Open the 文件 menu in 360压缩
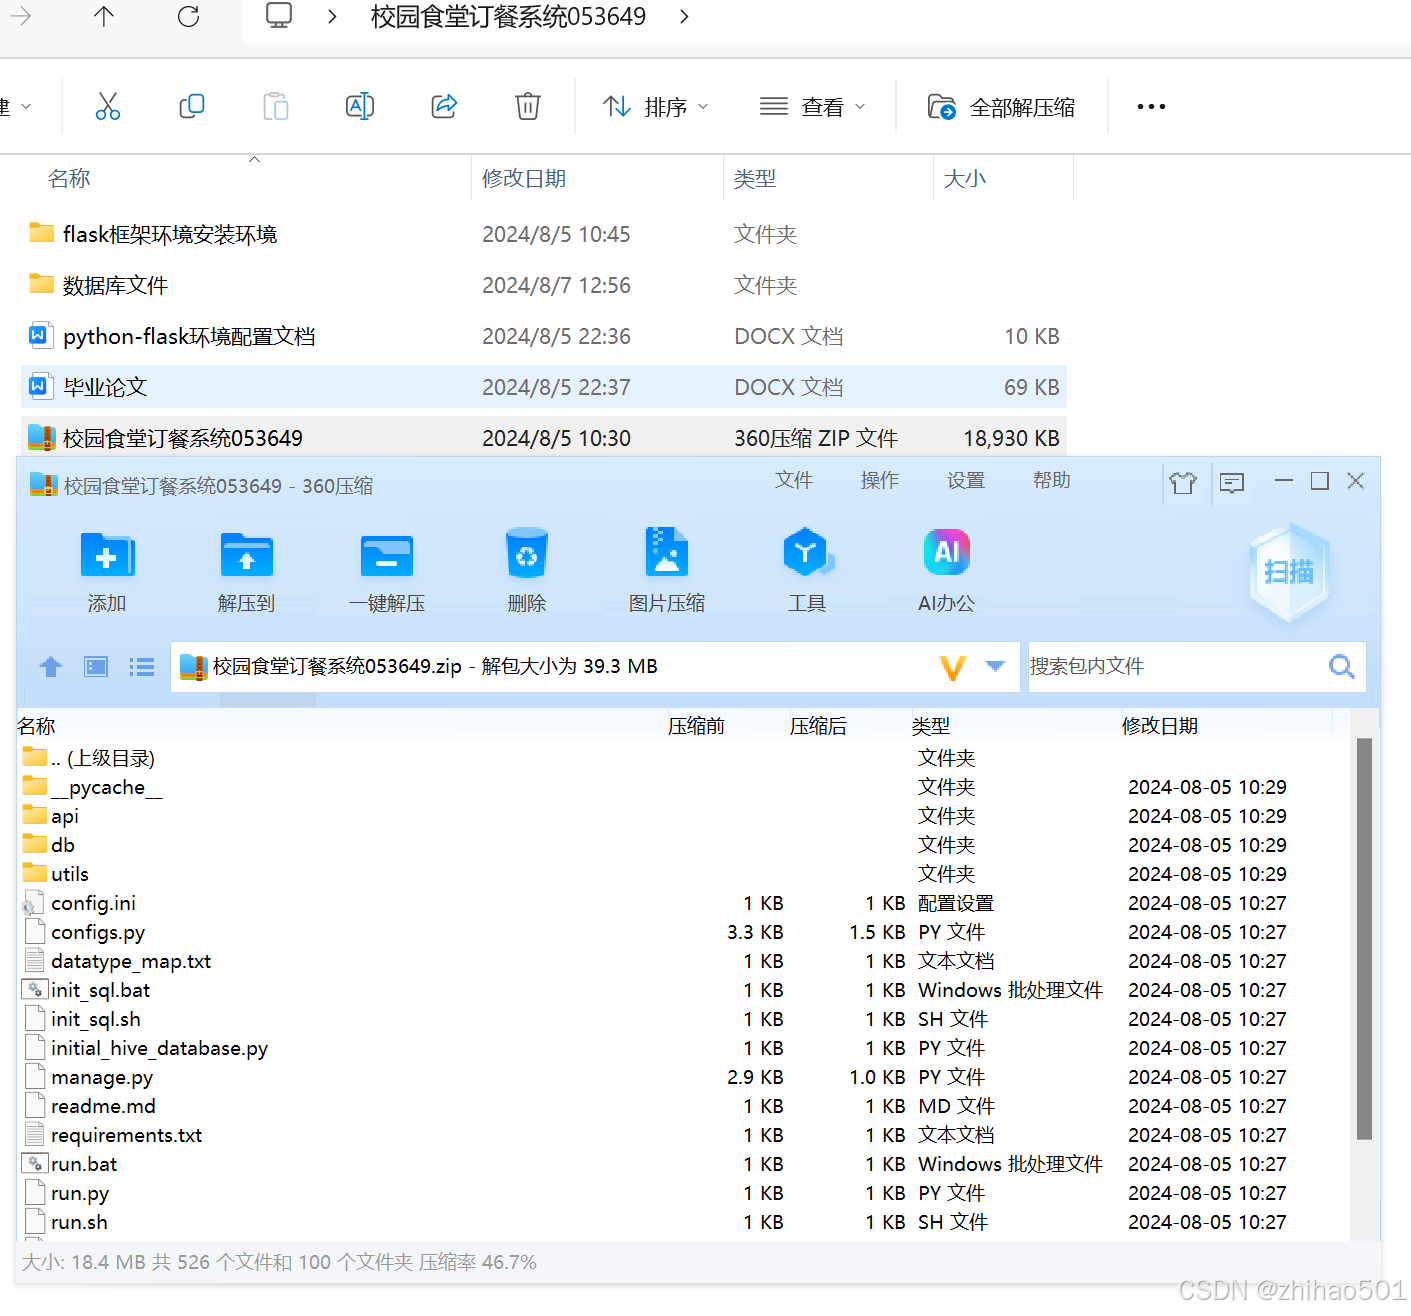 pyautogui.click(x=793, y=481)
